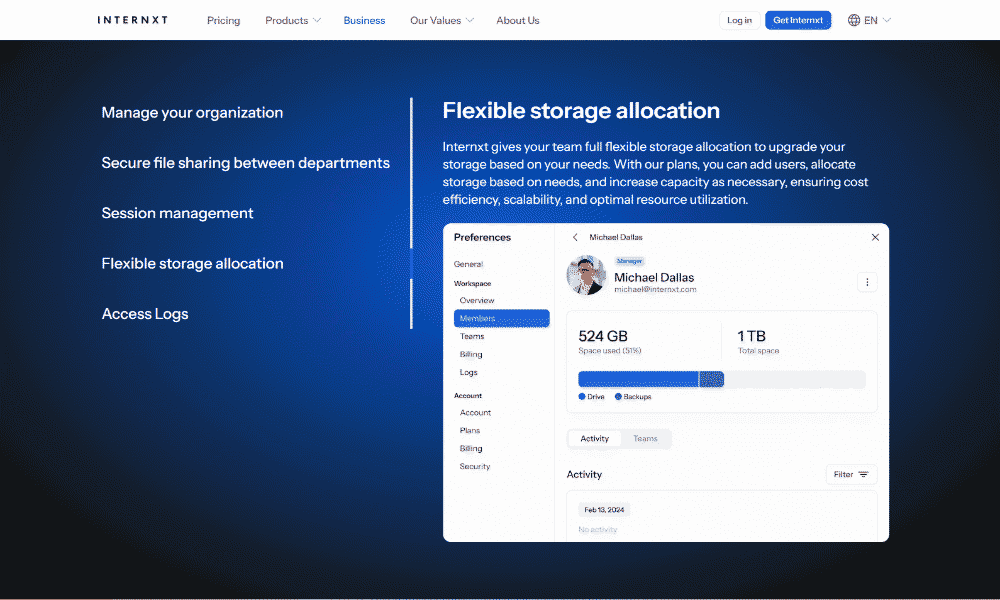Screen dimensions: 1000x600
Task: Close the Preferences dialog with X
Action: click(875, 237)
